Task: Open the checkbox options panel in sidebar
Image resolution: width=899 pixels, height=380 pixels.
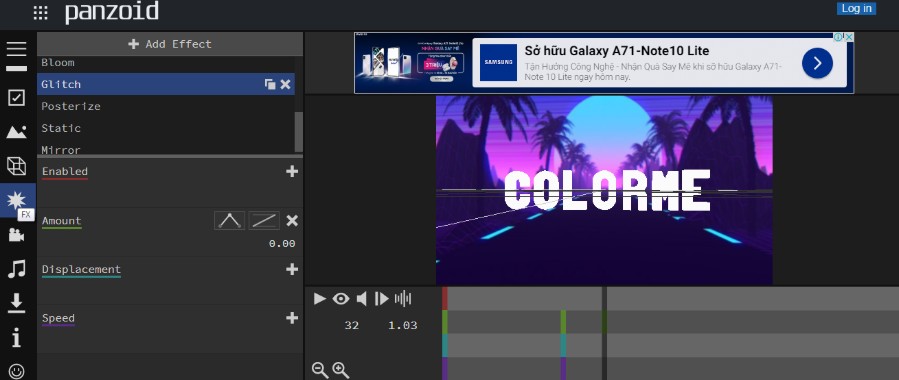Action: point(17,98)
